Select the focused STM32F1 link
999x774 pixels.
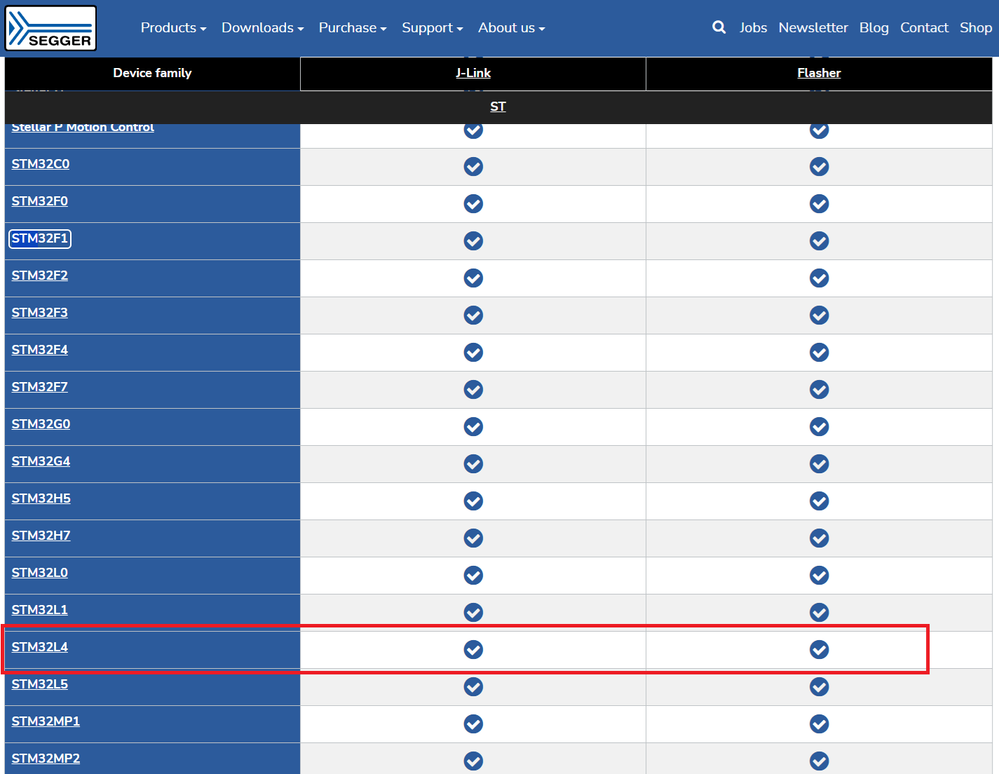point(40,238)
